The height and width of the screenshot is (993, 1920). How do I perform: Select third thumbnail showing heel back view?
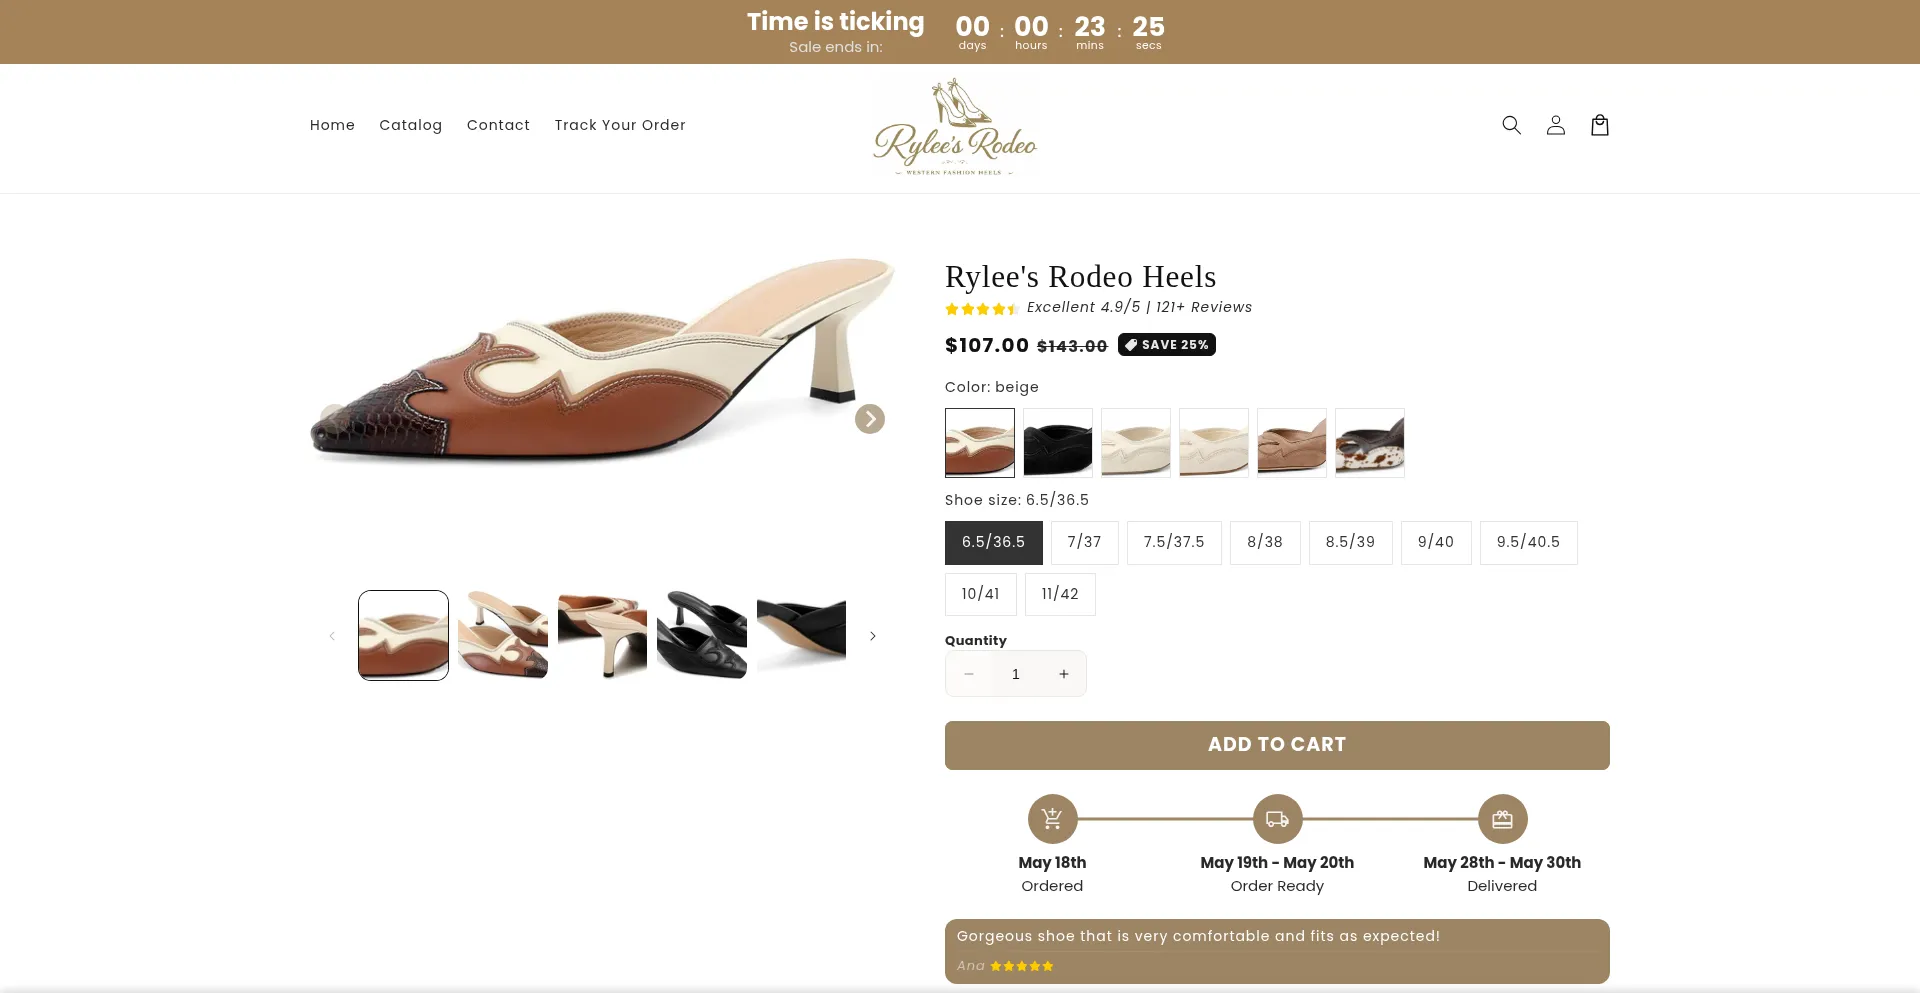point(602,635)
